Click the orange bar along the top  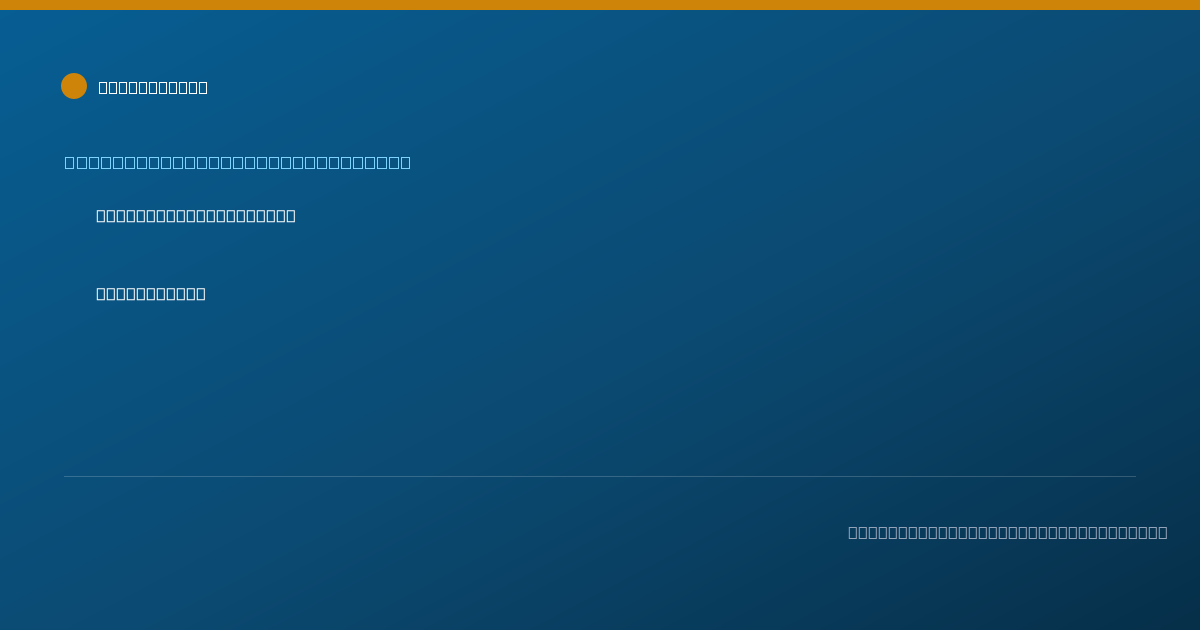coord(600,5)
